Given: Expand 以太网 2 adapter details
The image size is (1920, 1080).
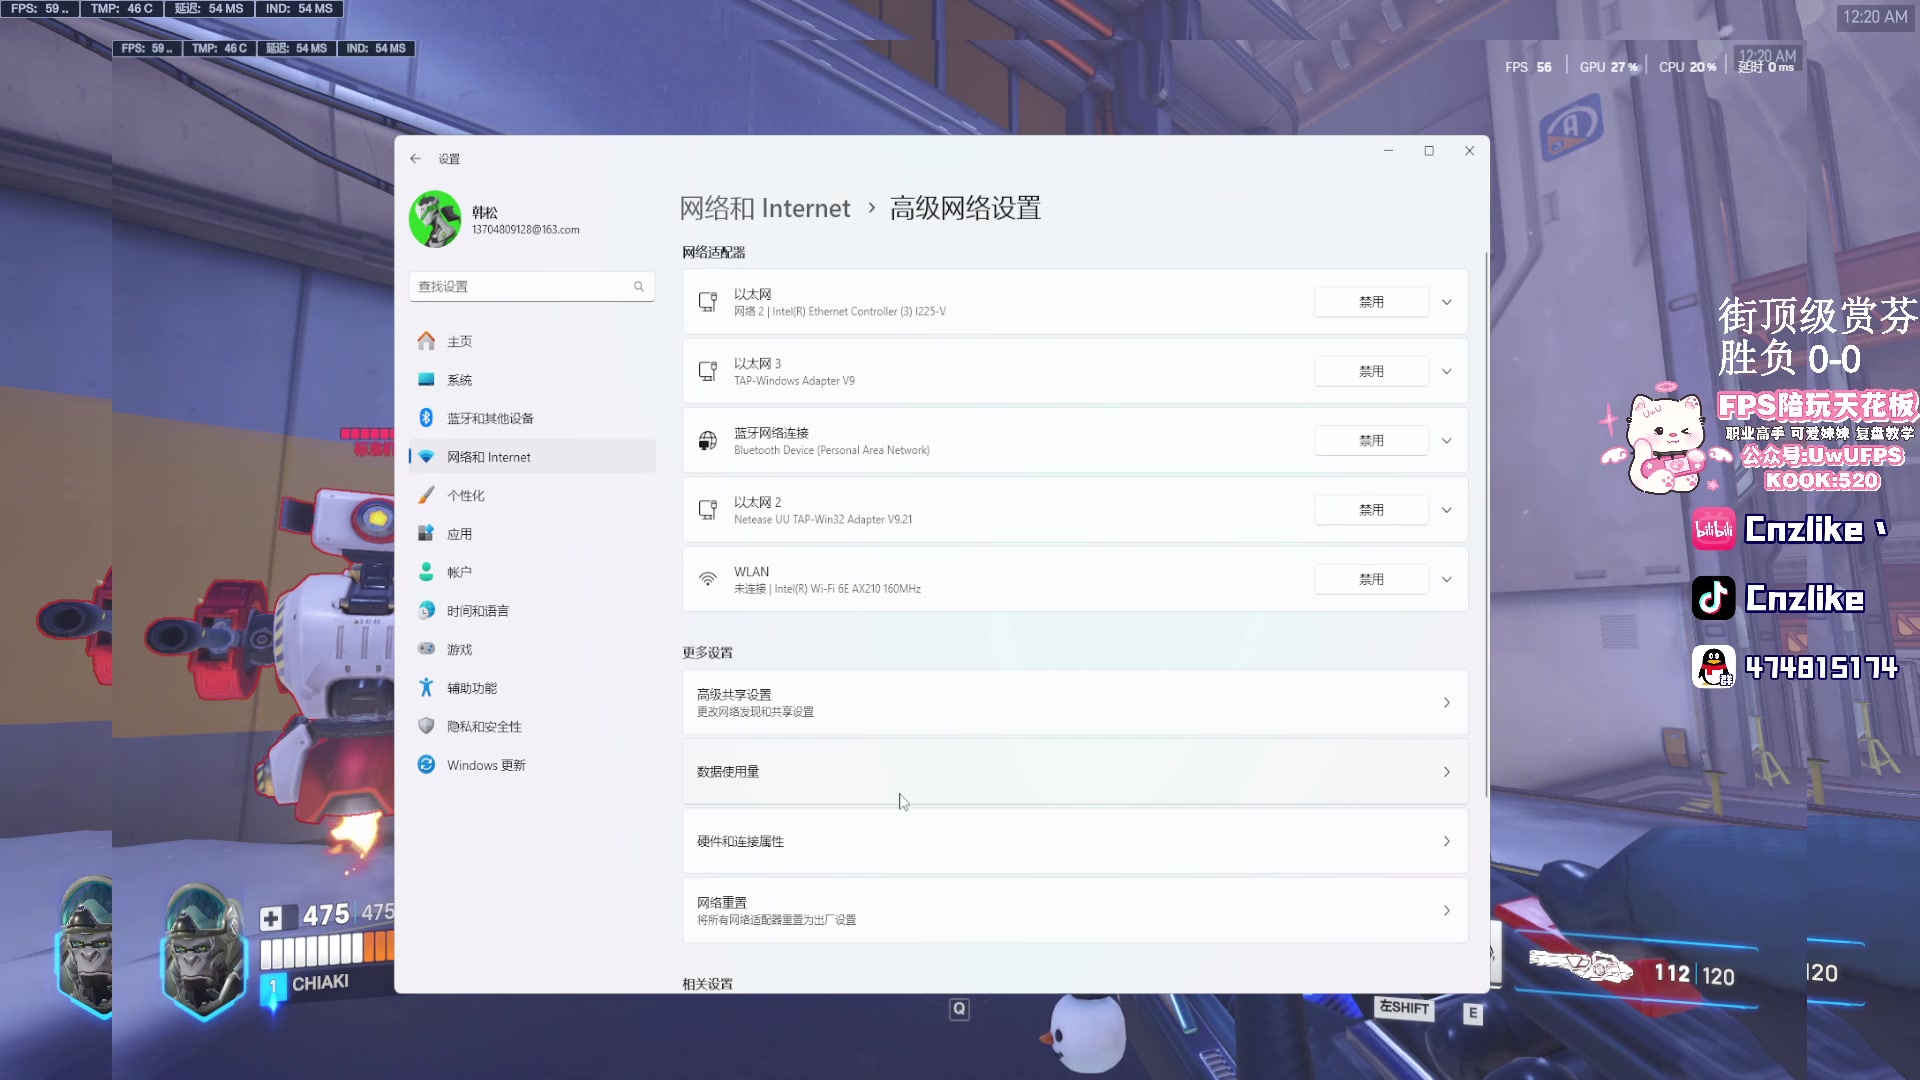Looking at the screenshot, I should click(1447, 510).
